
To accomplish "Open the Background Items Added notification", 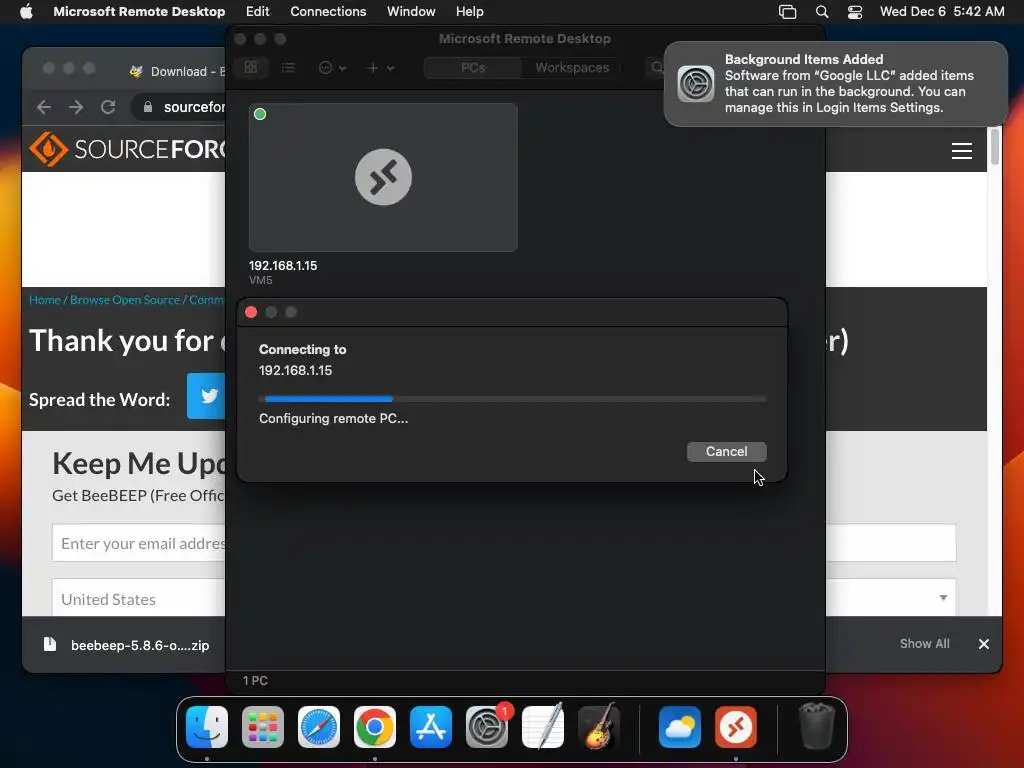I will (835, 84).
